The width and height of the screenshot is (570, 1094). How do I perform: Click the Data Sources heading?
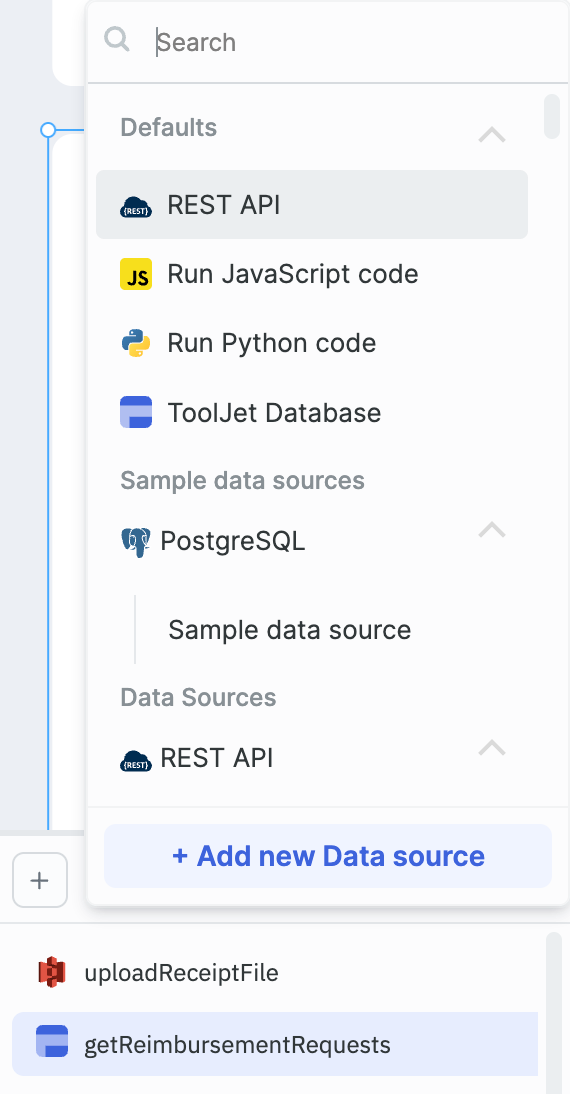tap(198, 697)
